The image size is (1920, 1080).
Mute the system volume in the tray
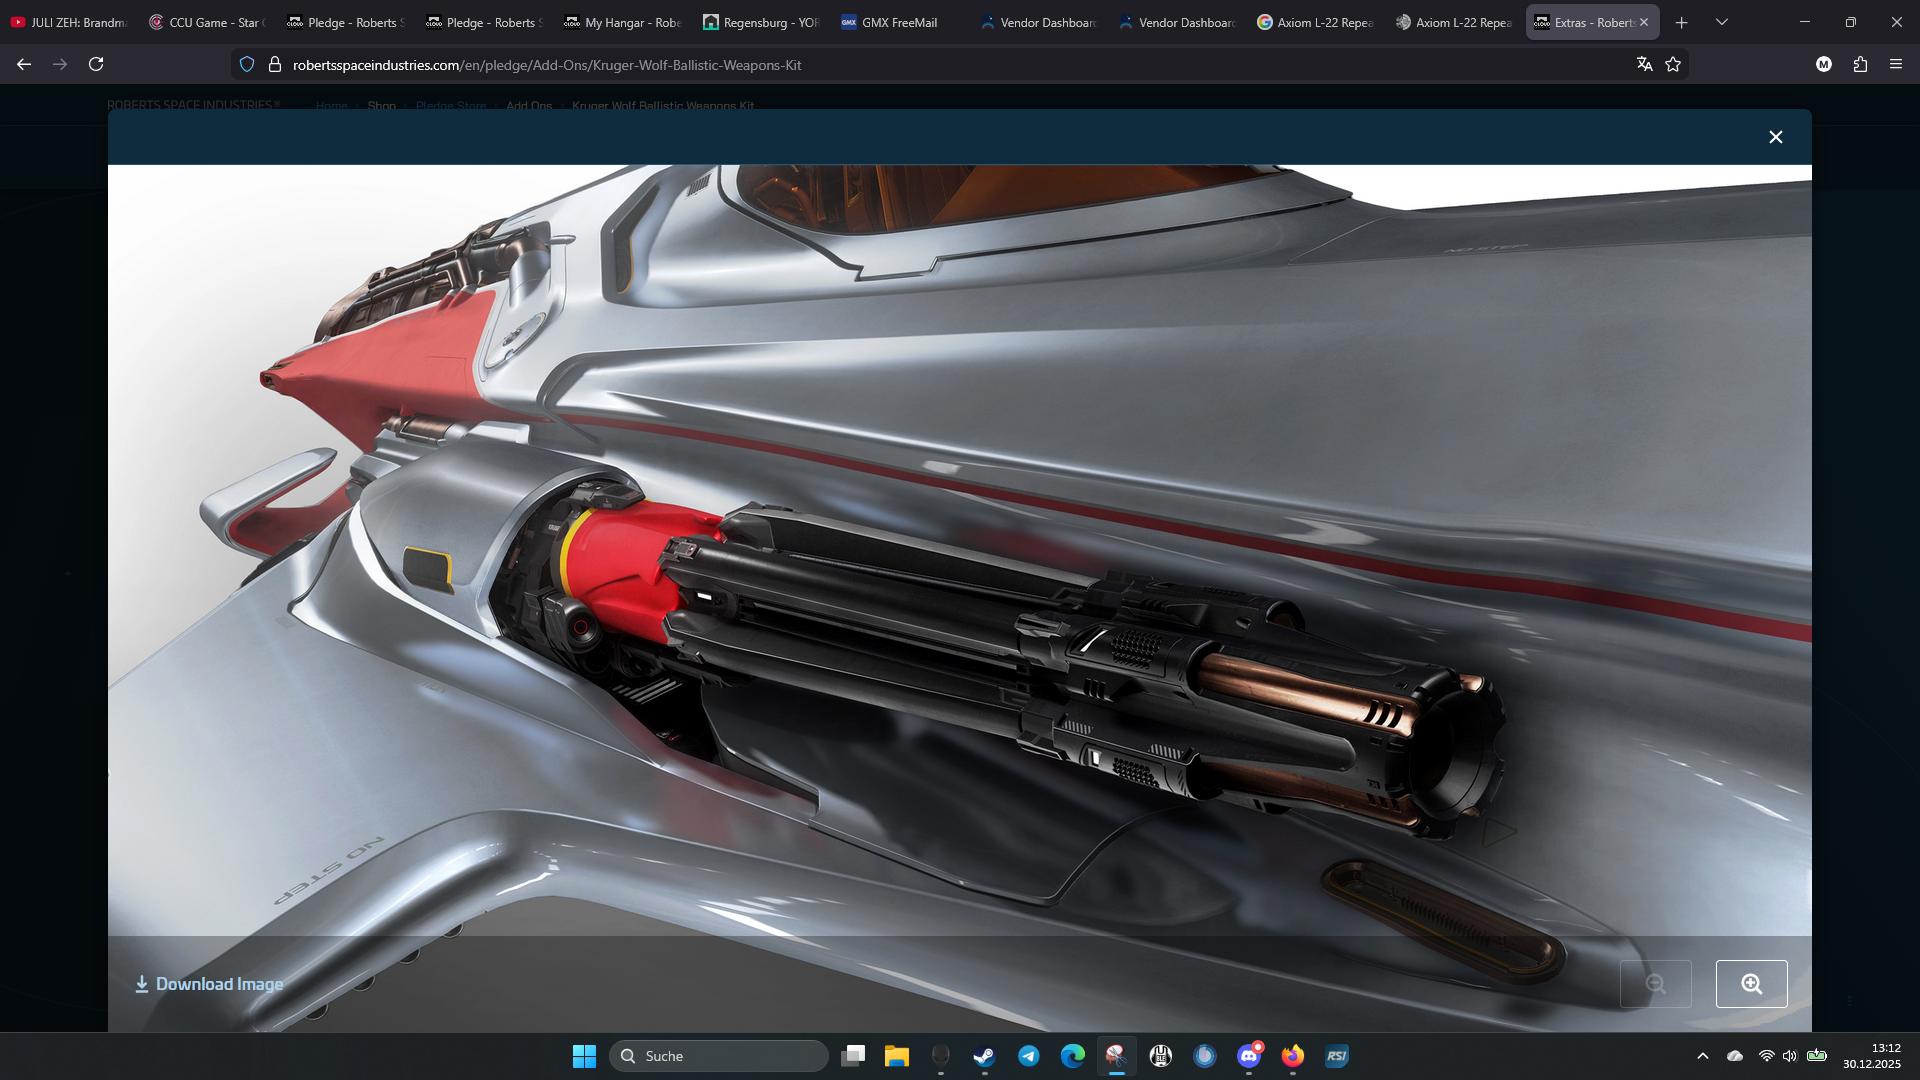point(1790,1055)
